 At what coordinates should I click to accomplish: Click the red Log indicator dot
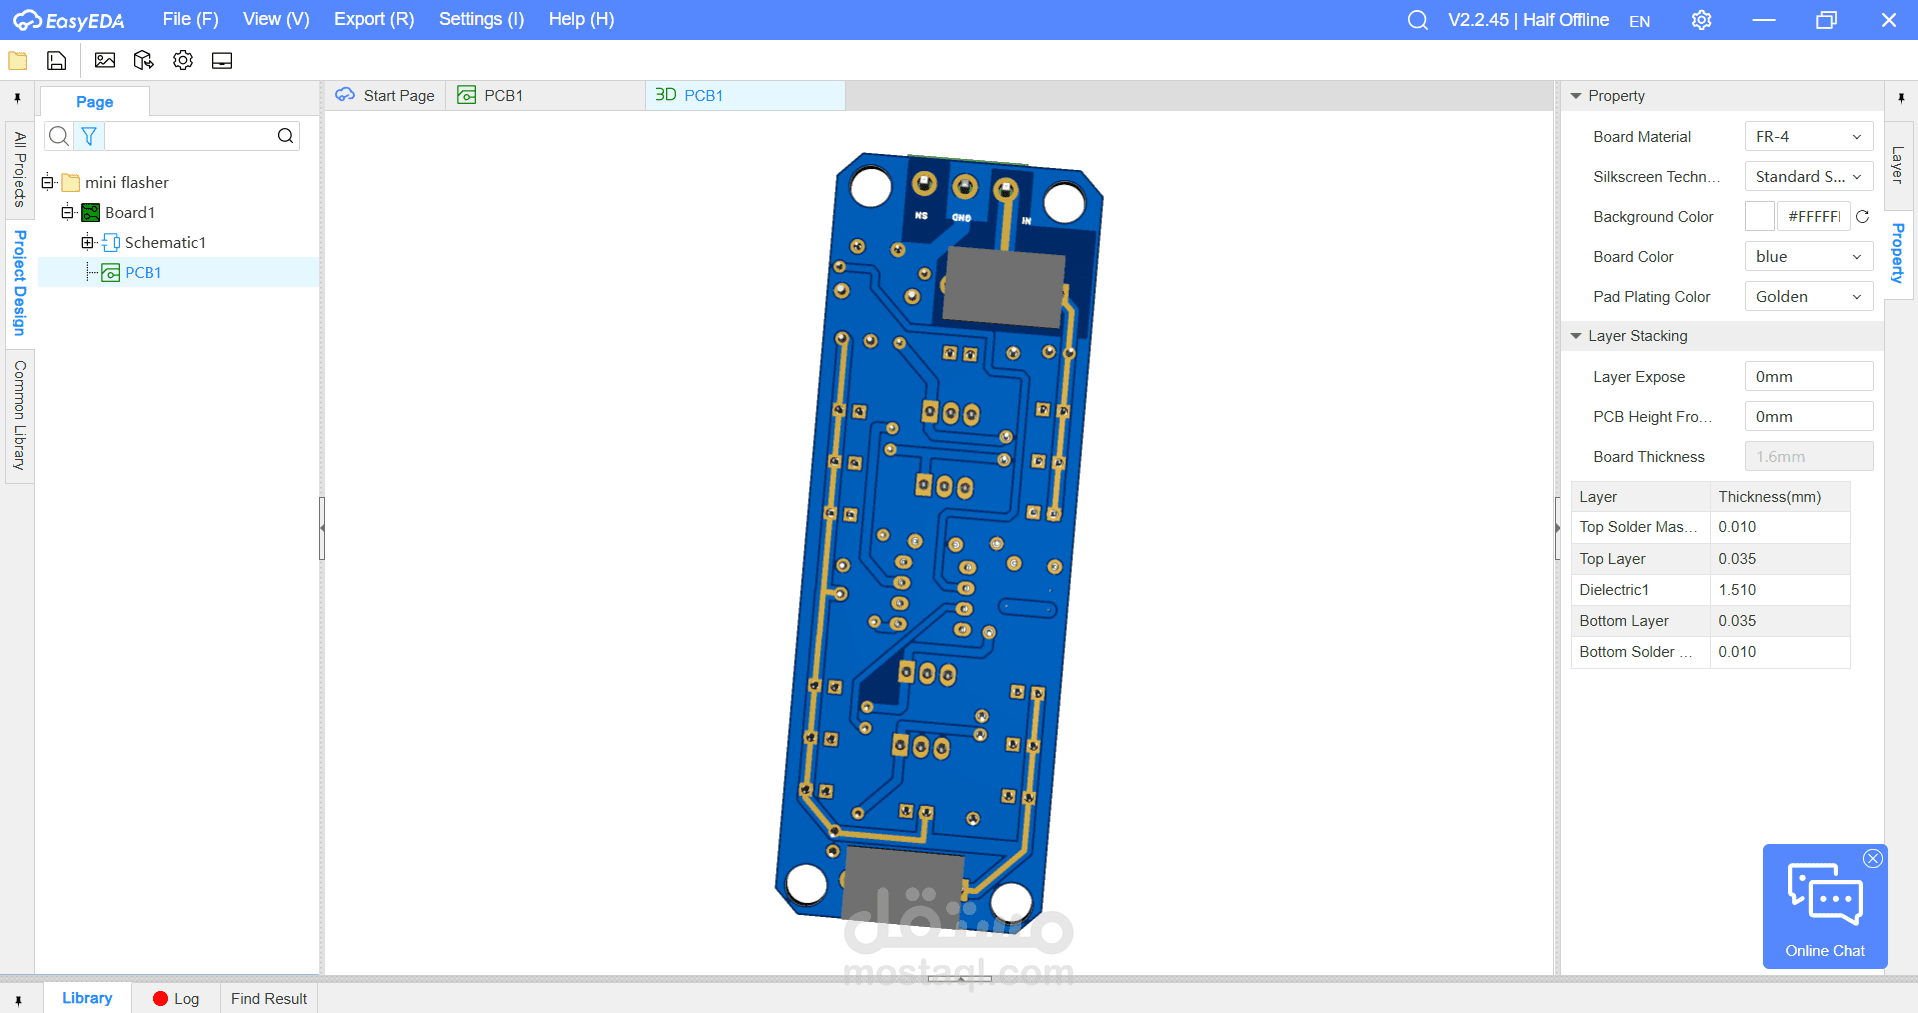160,999
